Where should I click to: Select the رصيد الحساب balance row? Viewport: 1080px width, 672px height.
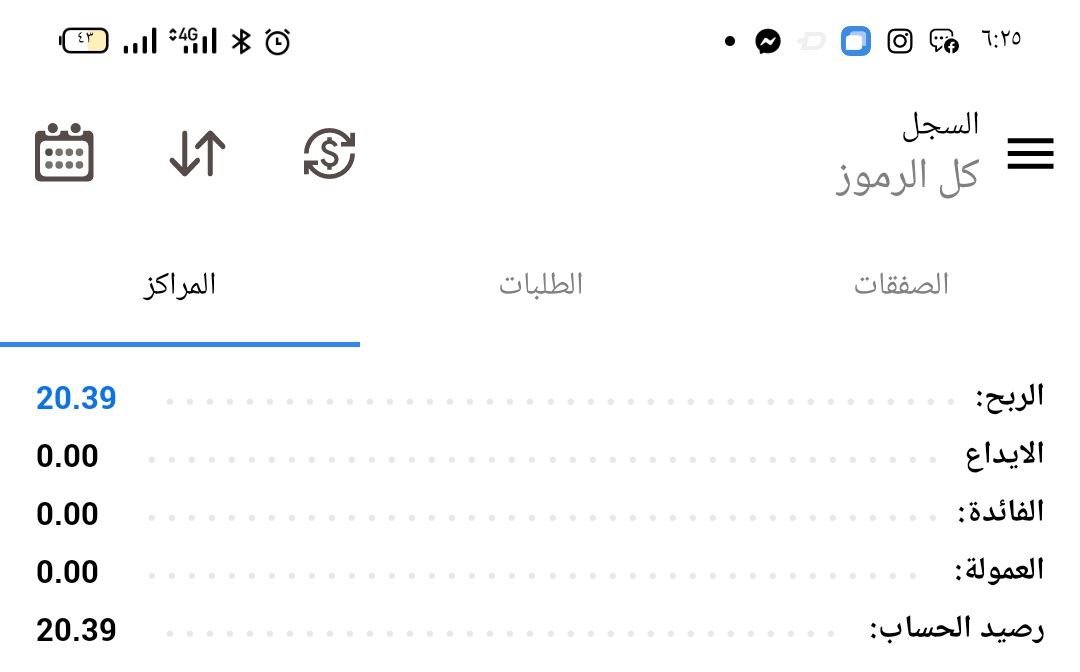point(956,629)
